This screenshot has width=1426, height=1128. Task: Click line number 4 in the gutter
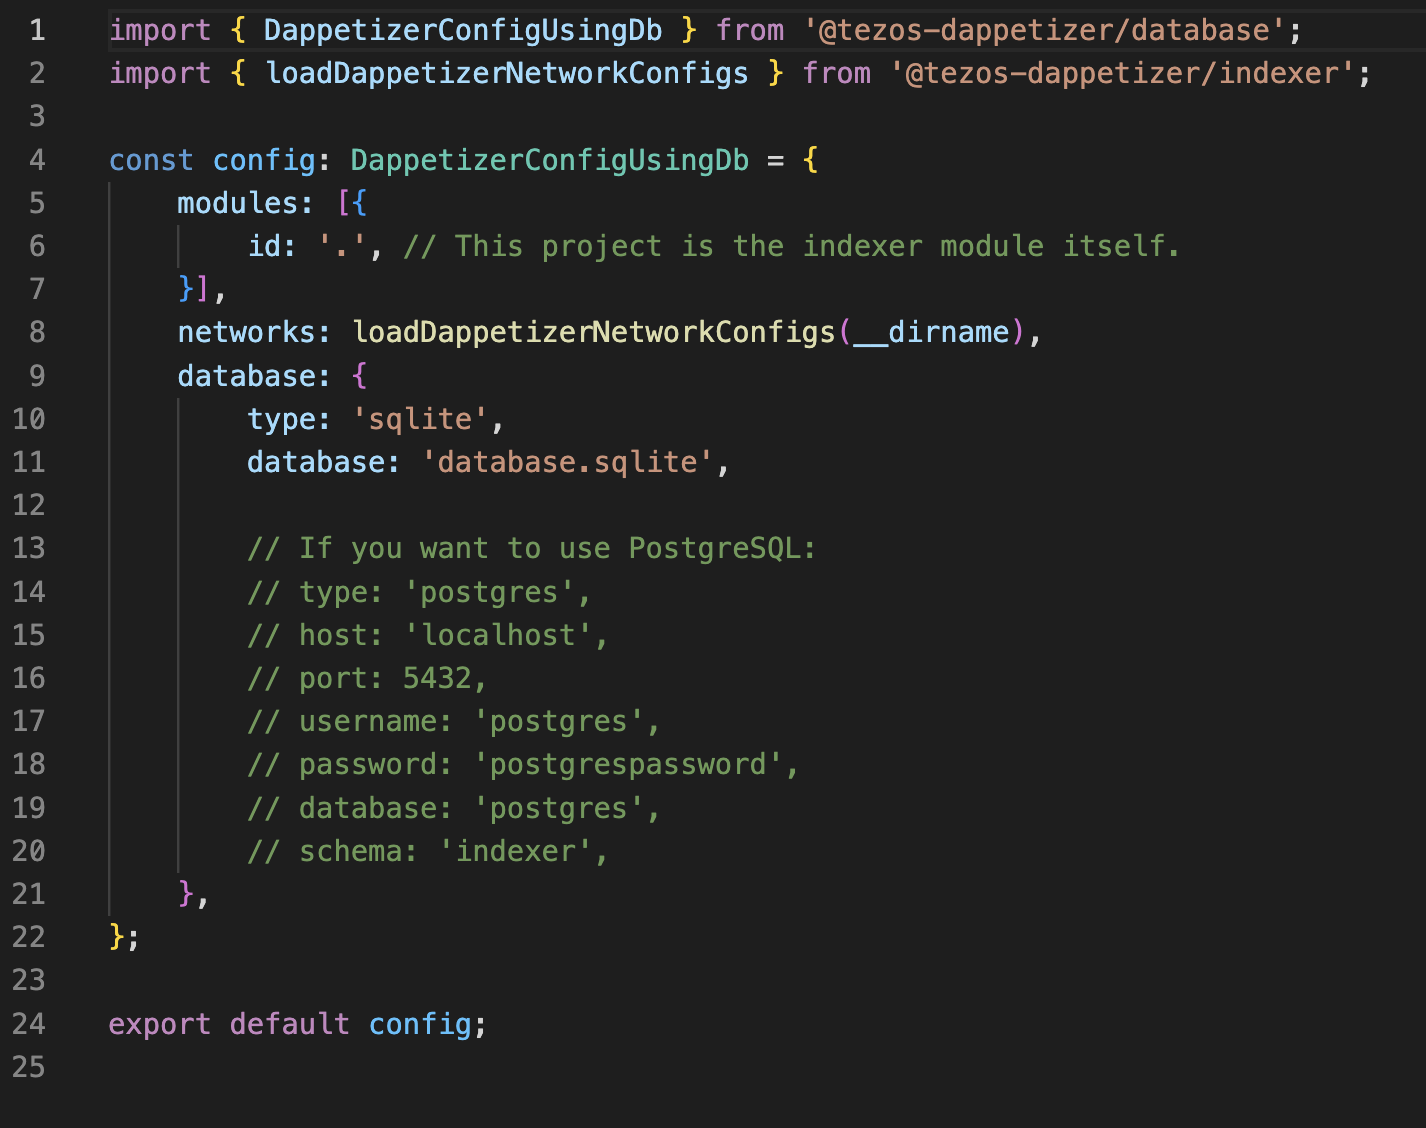37,160
